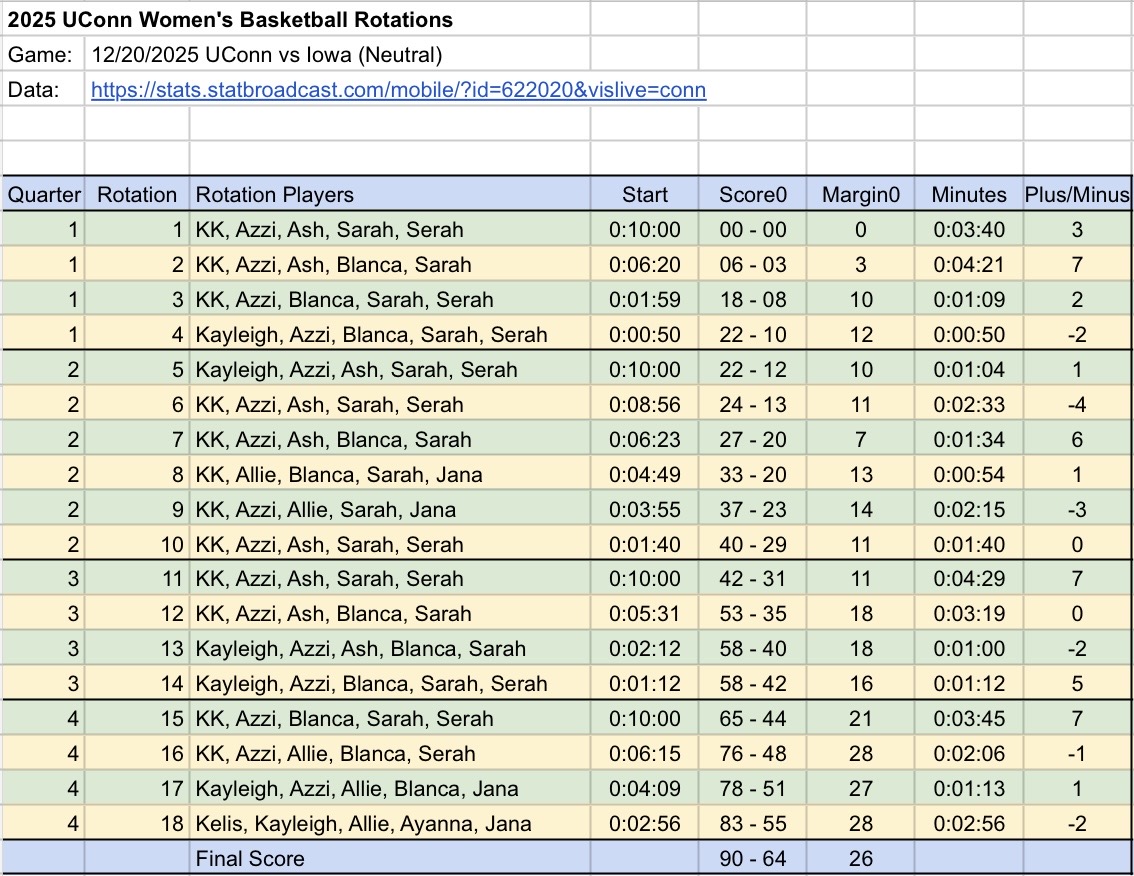This screenshot has width=1134, height=876.
Task: Select the Margin0 header cell
Action: pos(860,195)
